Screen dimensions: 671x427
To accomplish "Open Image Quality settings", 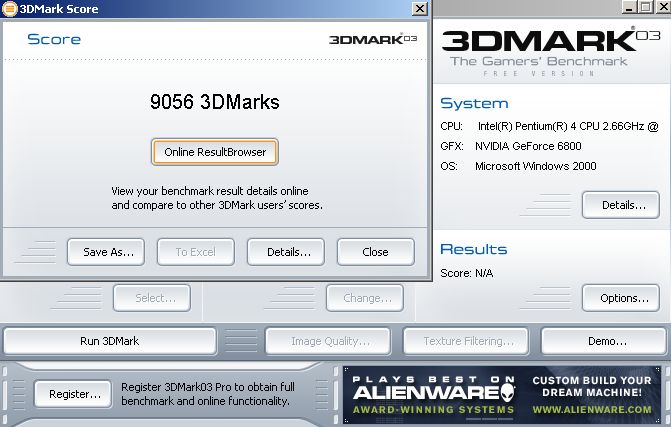I will point(328,341).
